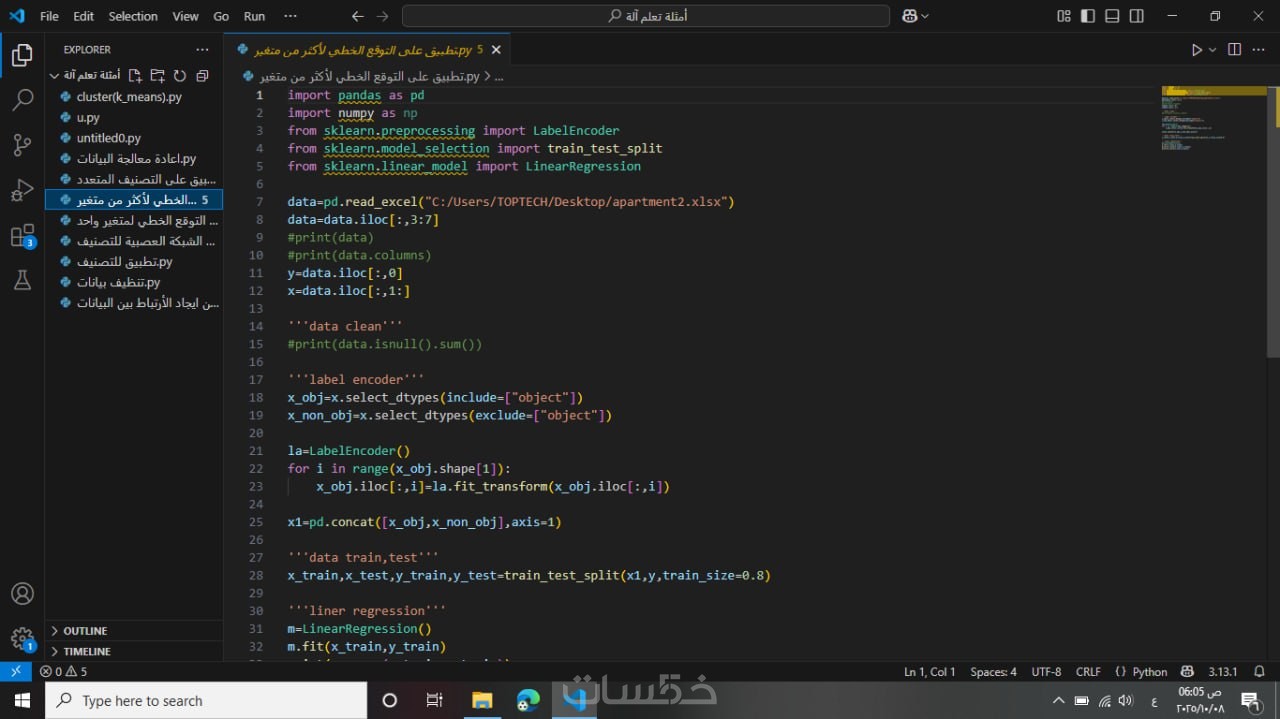Toggle the secondary side bar layout button
The width and height of the screenshot is (1280, 719).
[x=1136, y=16]
